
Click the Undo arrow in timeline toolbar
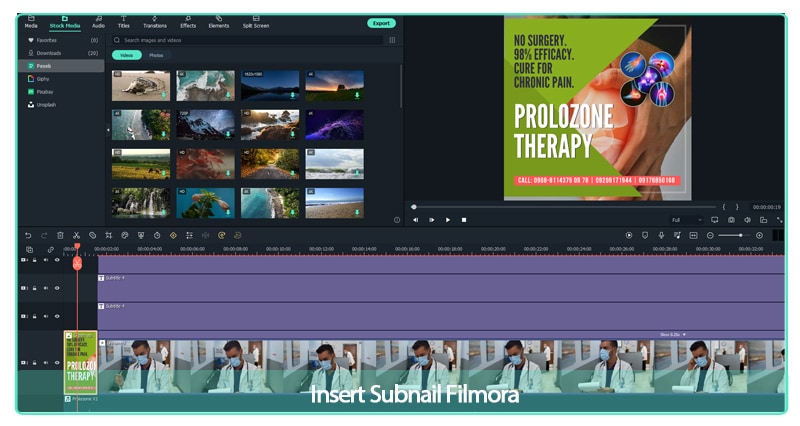tap(28, 235)
